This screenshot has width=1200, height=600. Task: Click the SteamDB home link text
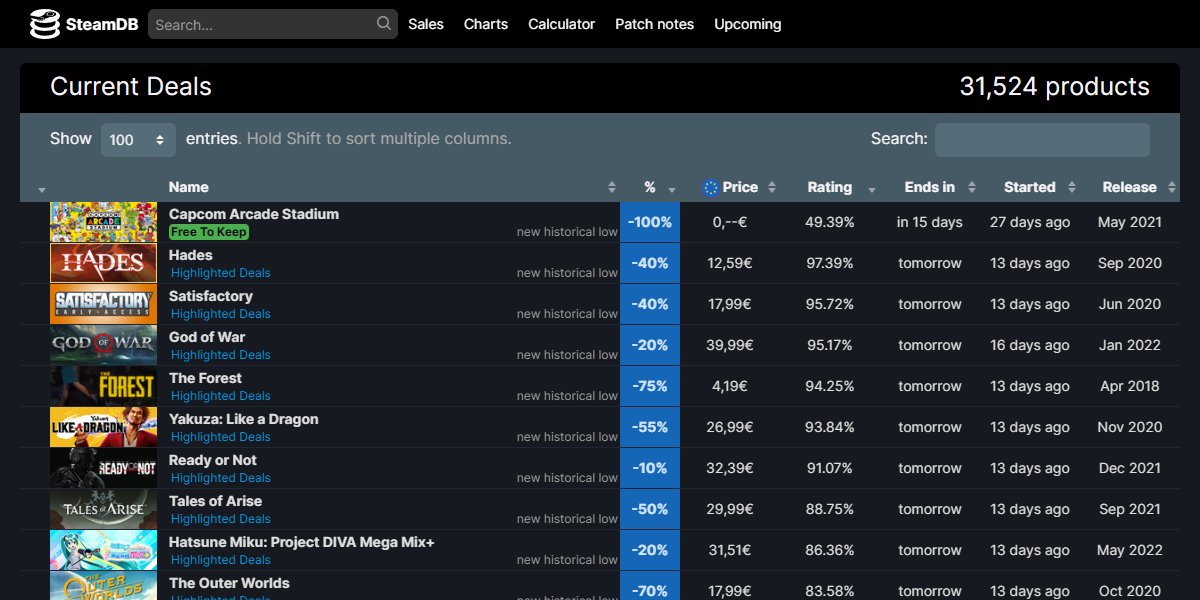[102, 24]
